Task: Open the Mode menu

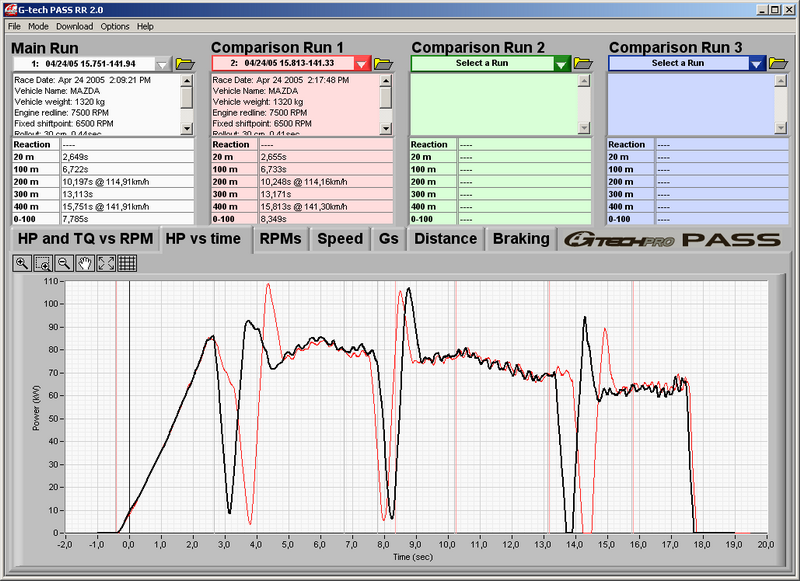Action: tap(38, 27)
